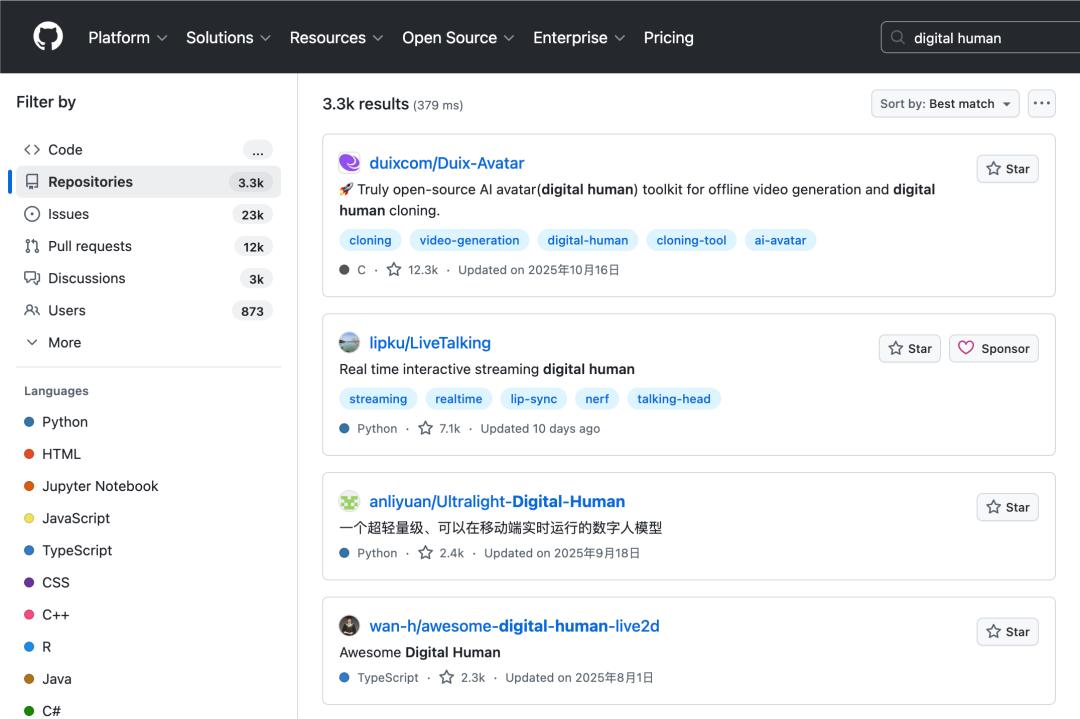
Task: Expand More filter options in sidebar
Action: [x=63, y=342]
